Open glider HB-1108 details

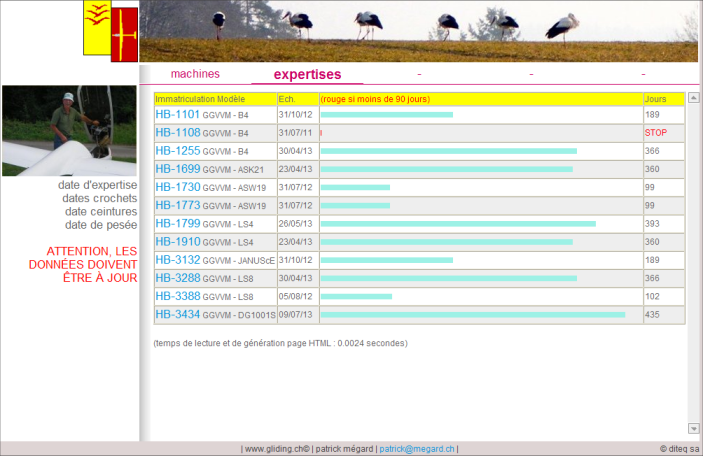pyautogui.click(x=178, y=133)
